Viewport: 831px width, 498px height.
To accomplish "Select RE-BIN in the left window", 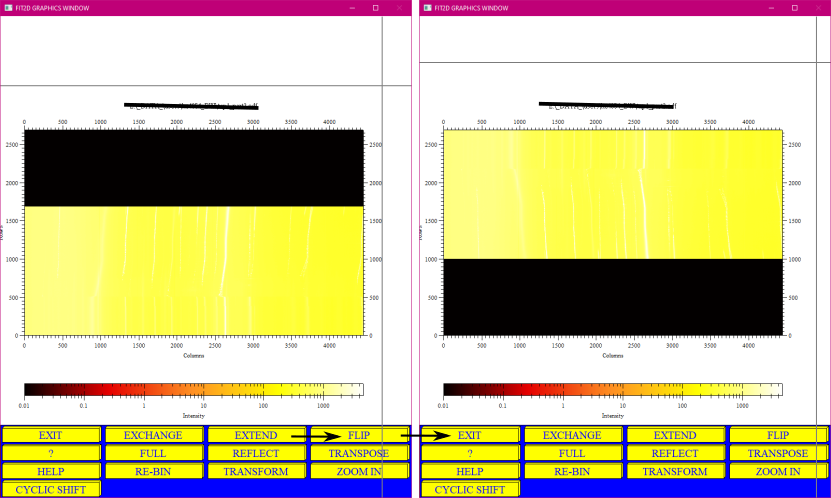I will coord(154,471).
